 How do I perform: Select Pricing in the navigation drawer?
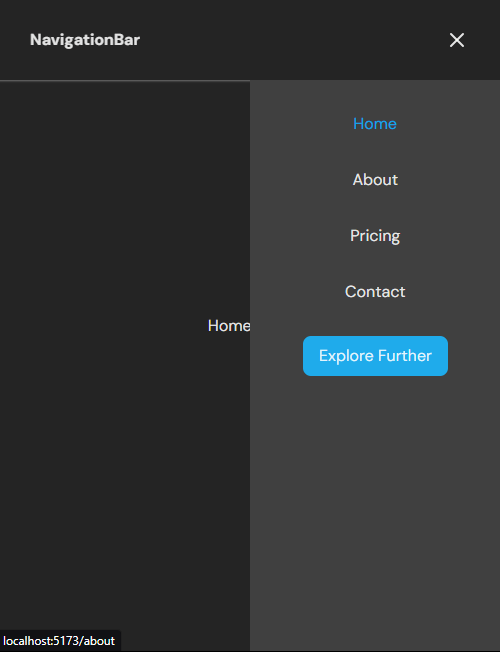click(375, 236)
